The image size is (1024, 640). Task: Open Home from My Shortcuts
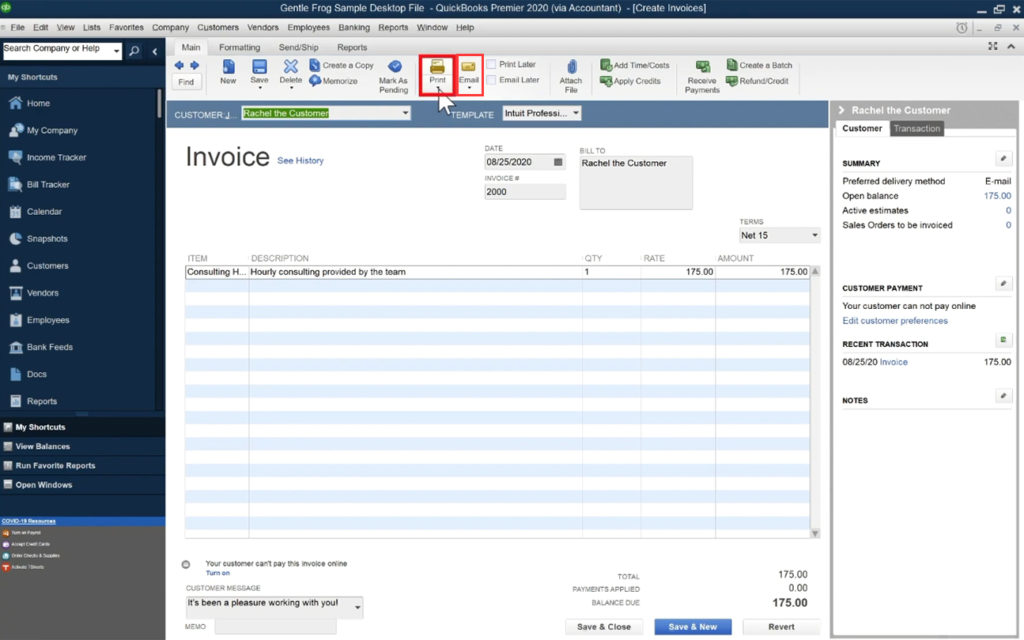[39, 103]
